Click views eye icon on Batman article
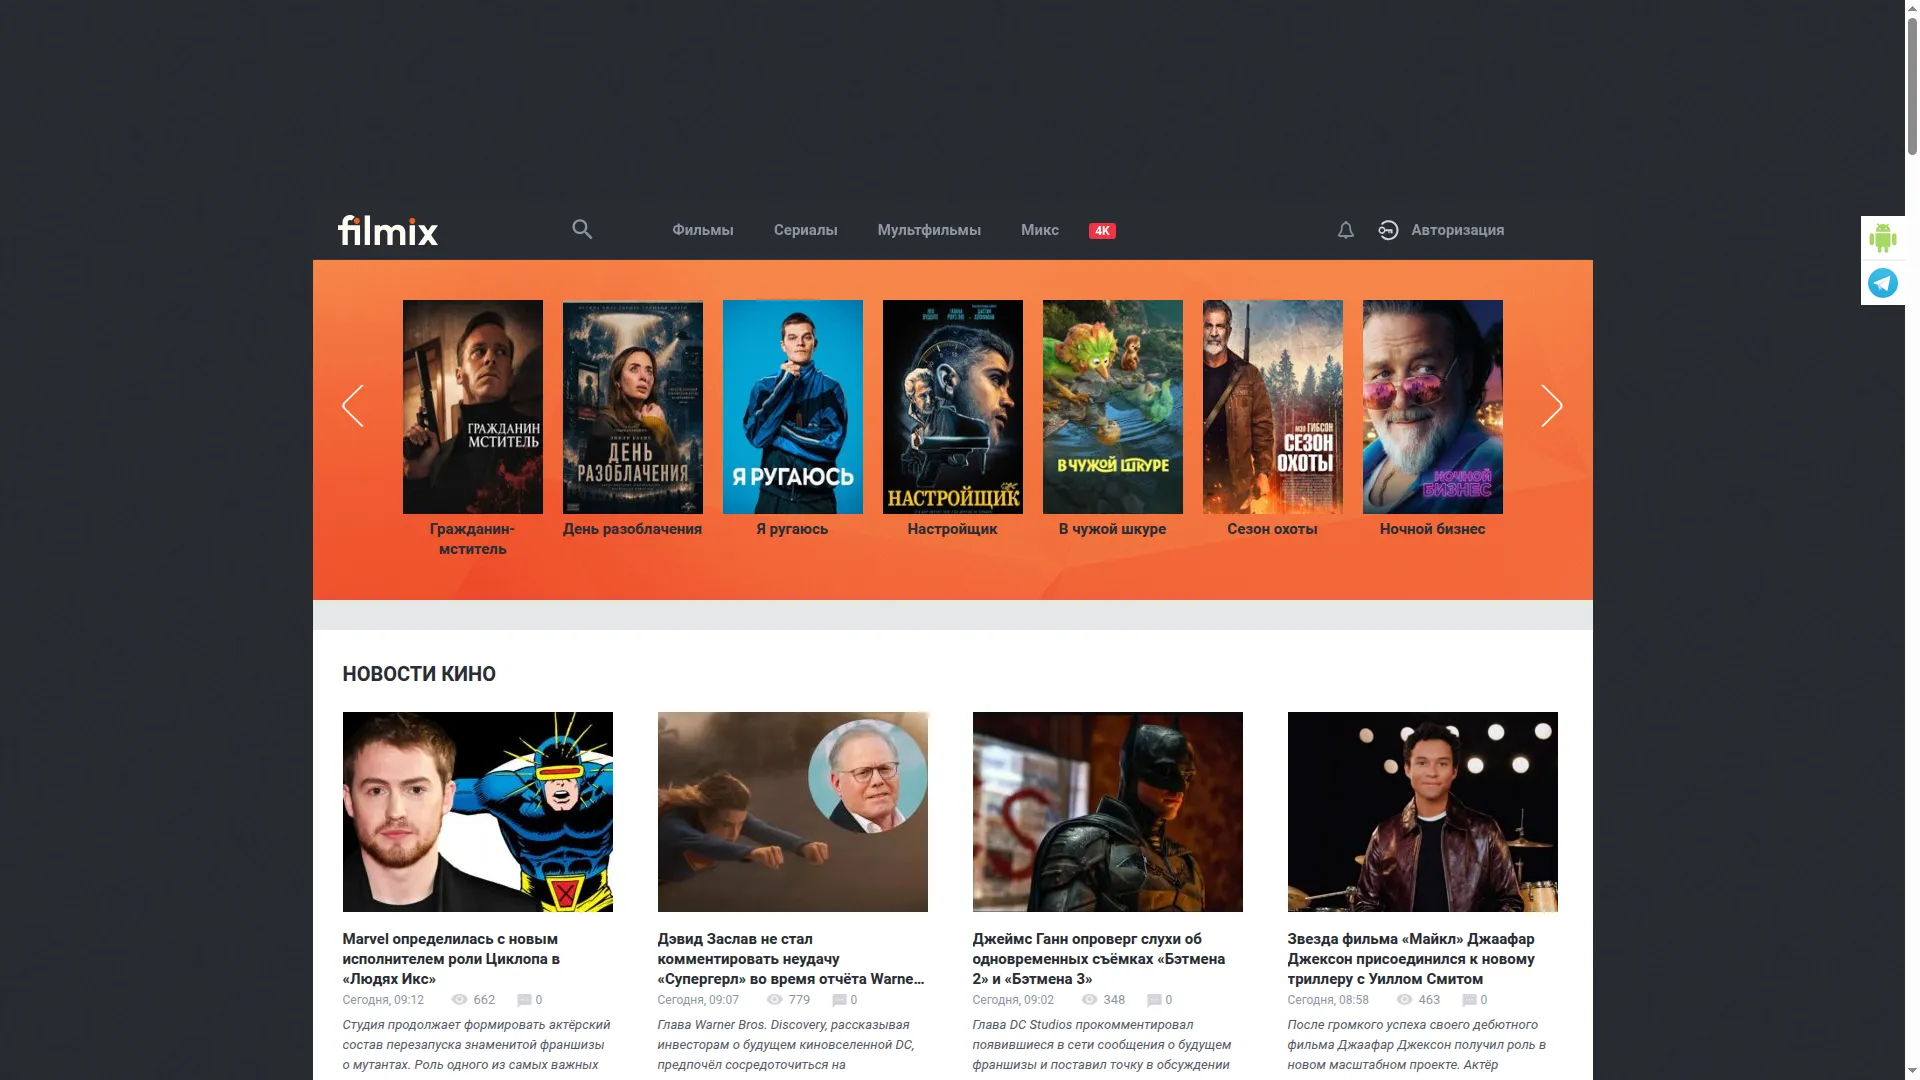The height and width of the screenshot is (1080, 1920). [x=1090, y=1000]
